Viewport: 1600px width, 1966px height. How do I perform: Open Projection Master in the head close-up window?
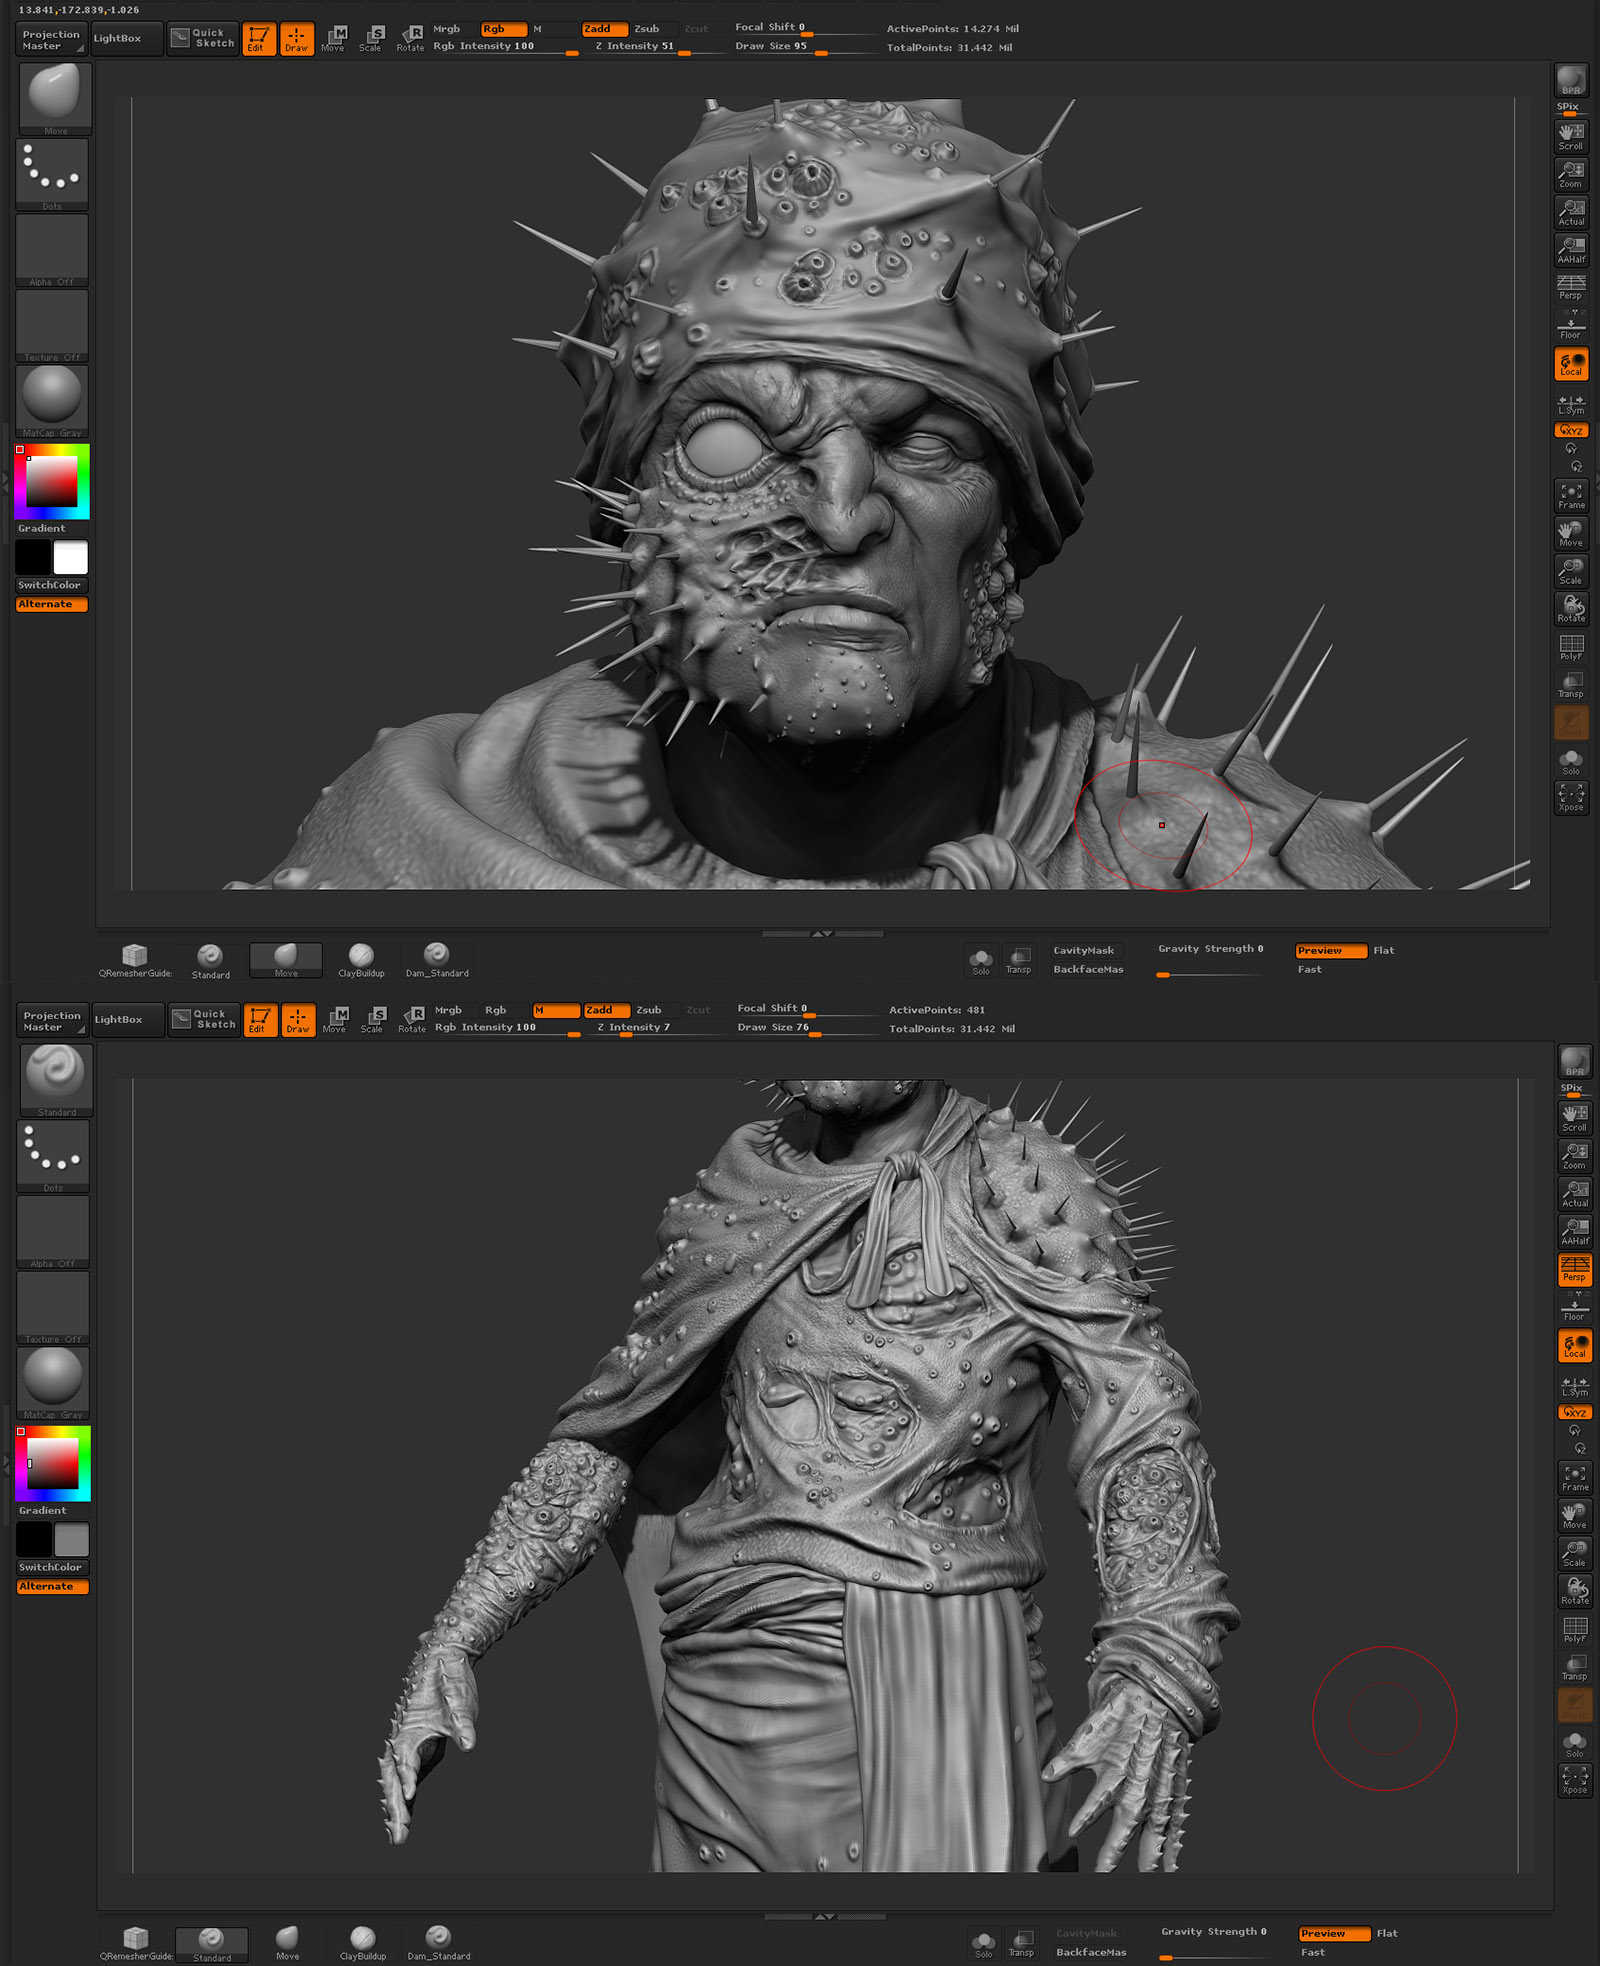(51, 40)
